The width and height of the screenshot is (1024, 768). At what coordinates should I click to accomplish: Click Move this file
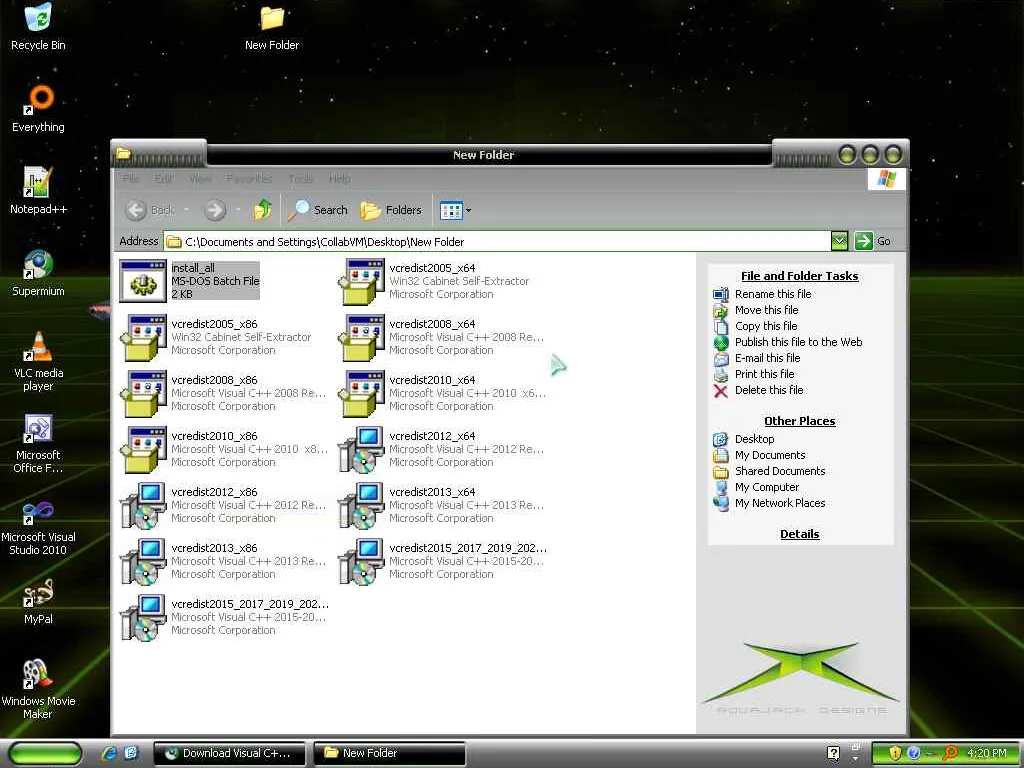pos(766,310)
